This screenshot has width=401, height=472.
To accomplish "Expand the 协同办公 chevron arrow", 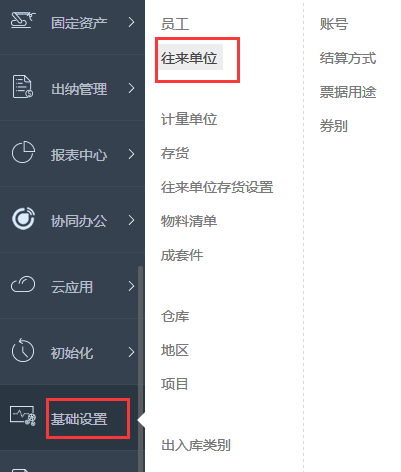I will (x=132, y=220).
